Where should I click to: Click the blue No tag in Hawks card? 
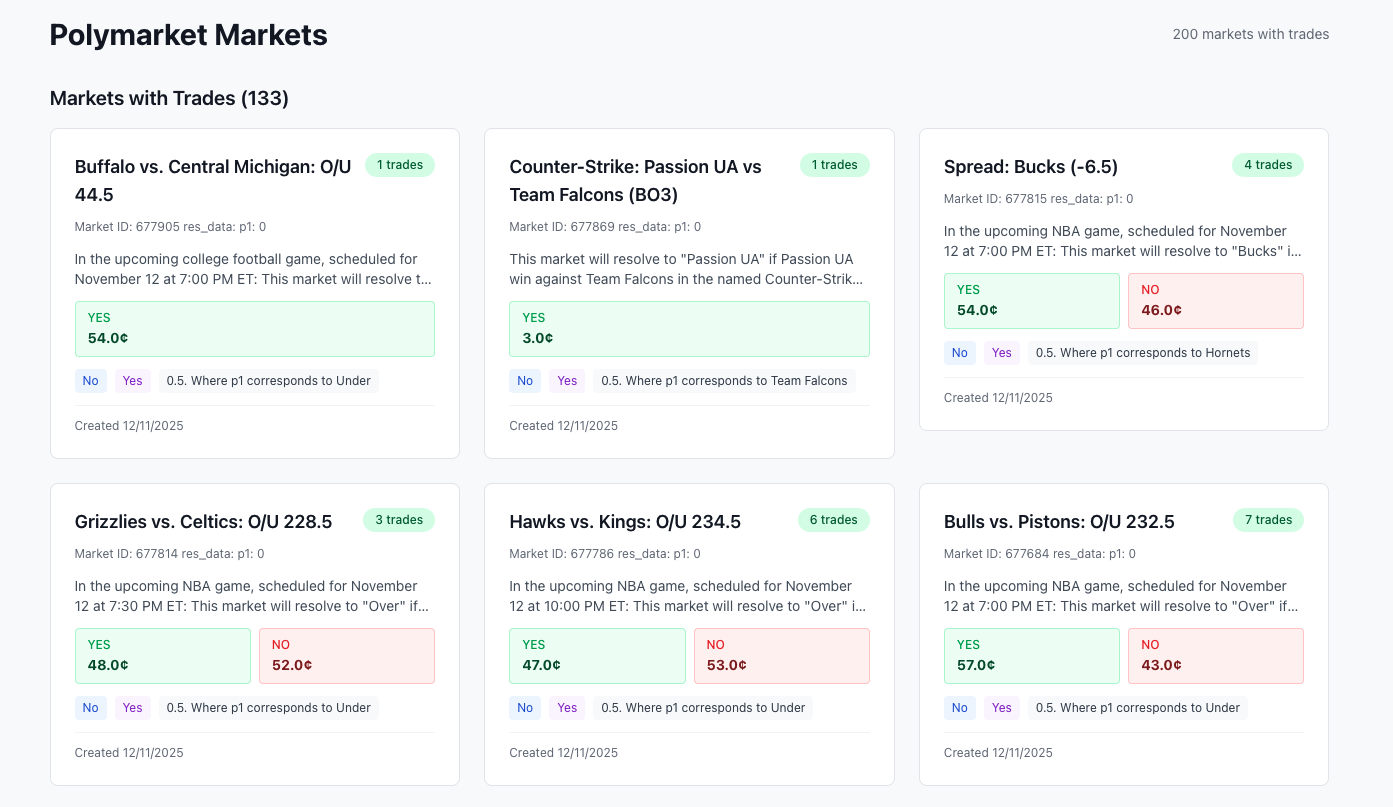click(x=525, y=708)
